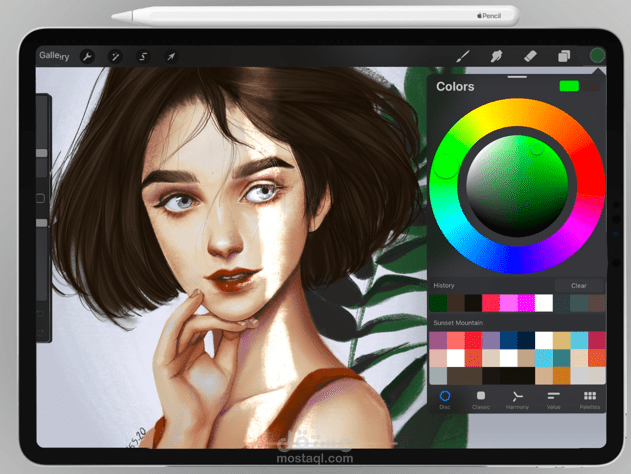Tap the brush opacity slider handle

click(x=41, y=223)
